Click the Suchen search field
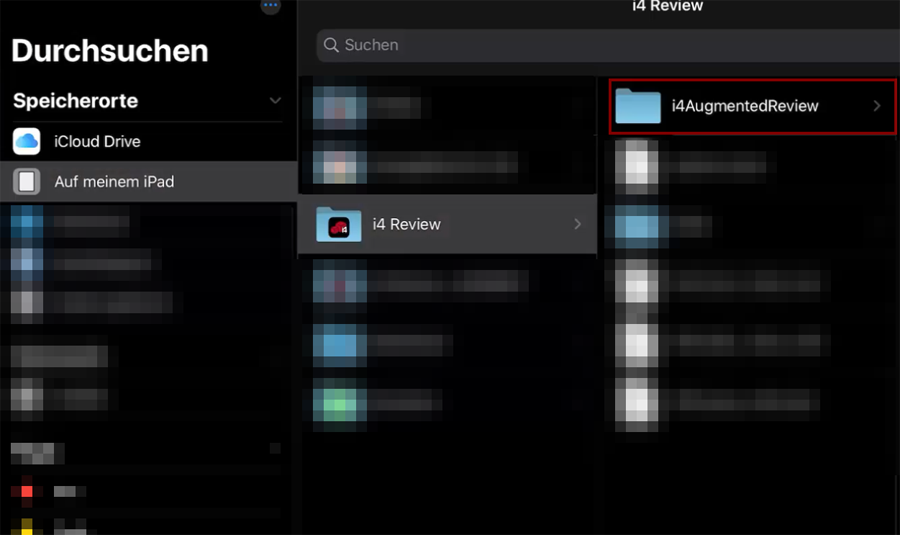 click(608, 45)
